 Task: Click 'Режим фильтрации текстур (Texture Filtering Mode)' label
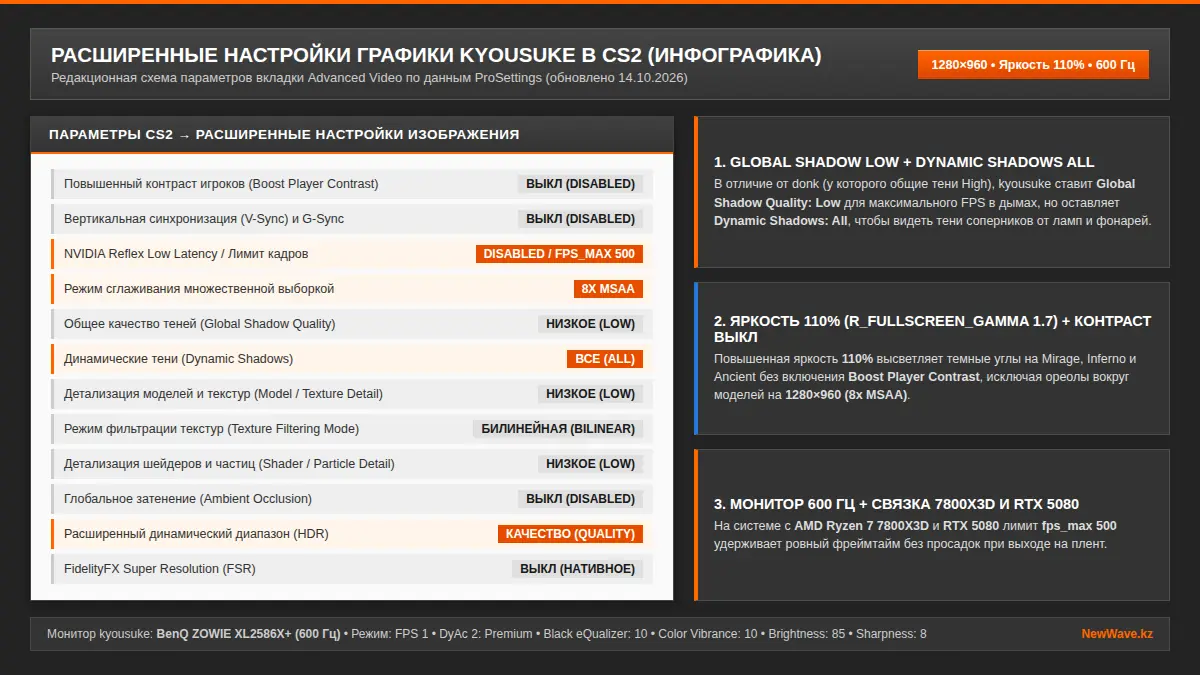(212, 429)
